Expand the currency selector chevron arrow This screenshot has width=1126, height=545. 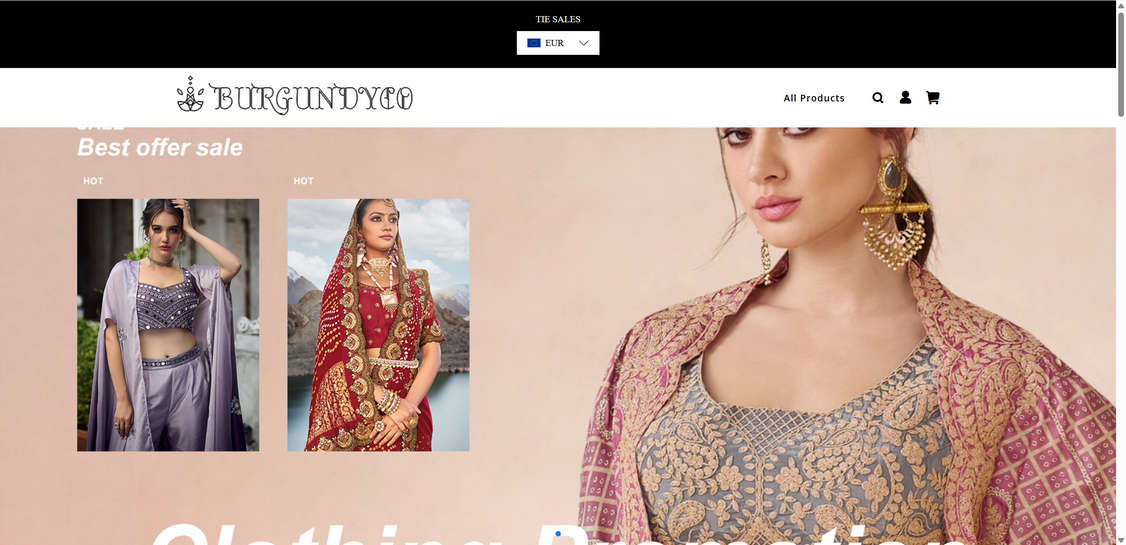tap(584, 43)
